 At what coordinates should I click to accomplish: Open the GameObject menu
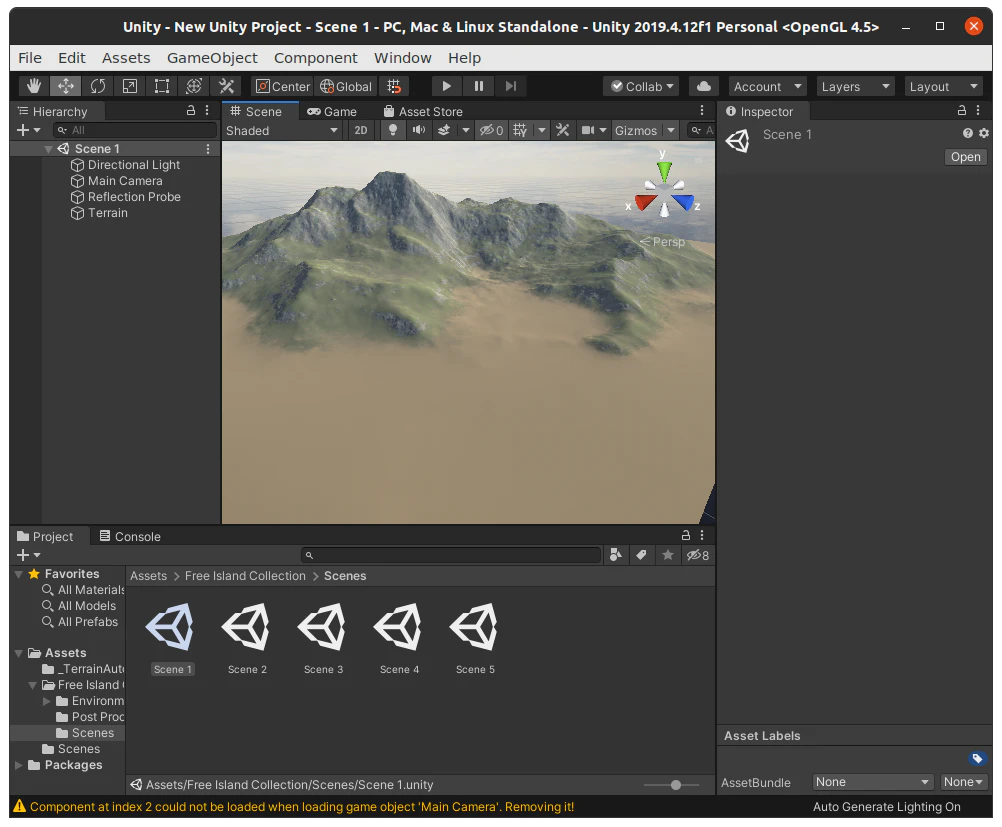(212, 58)
